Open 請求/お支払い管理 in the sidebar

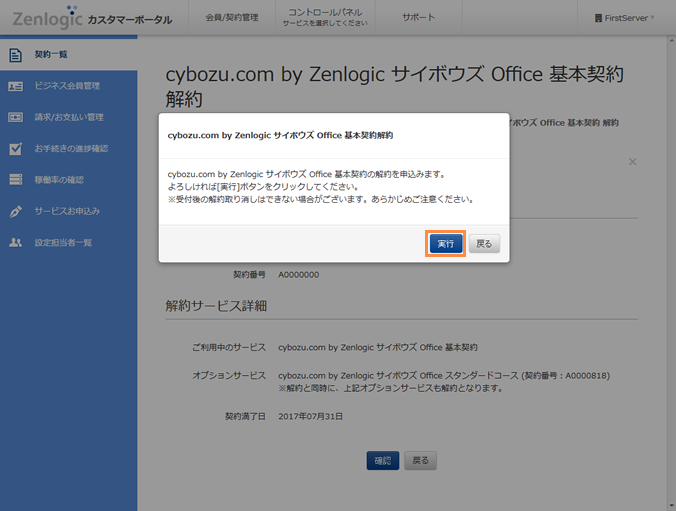pyautogui.click(x=69, y=117)
